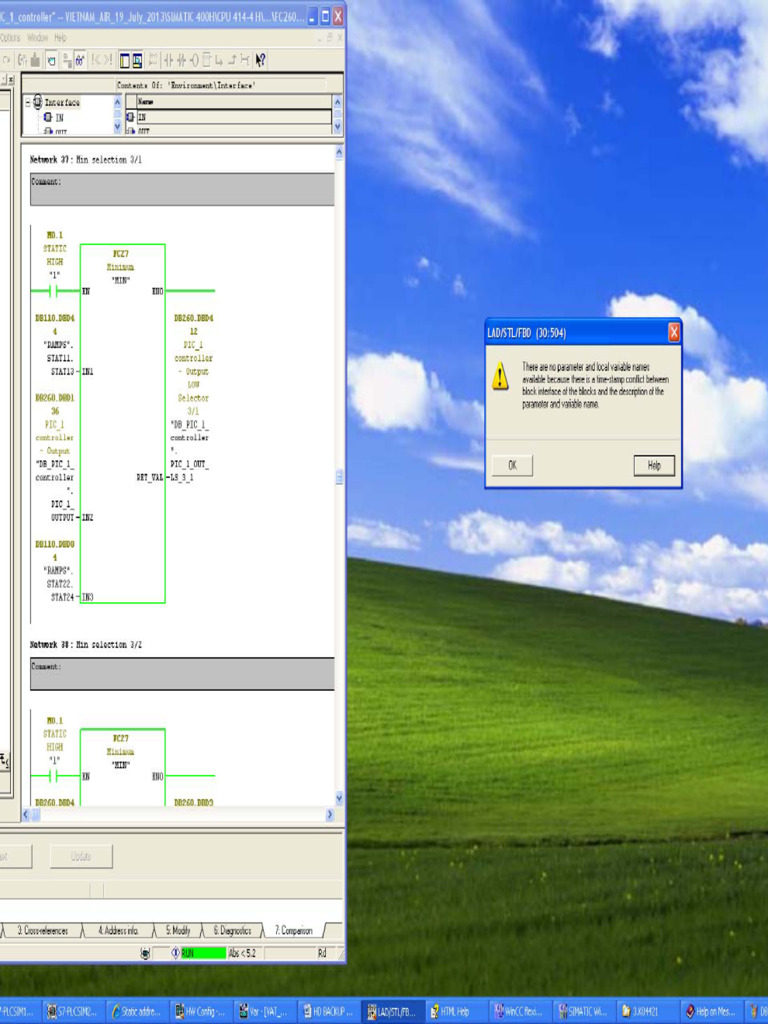Click OK in the LAD/STL/FBD warning dialog
This screenshot has height=1024, width=768.
tap(512, 466)
